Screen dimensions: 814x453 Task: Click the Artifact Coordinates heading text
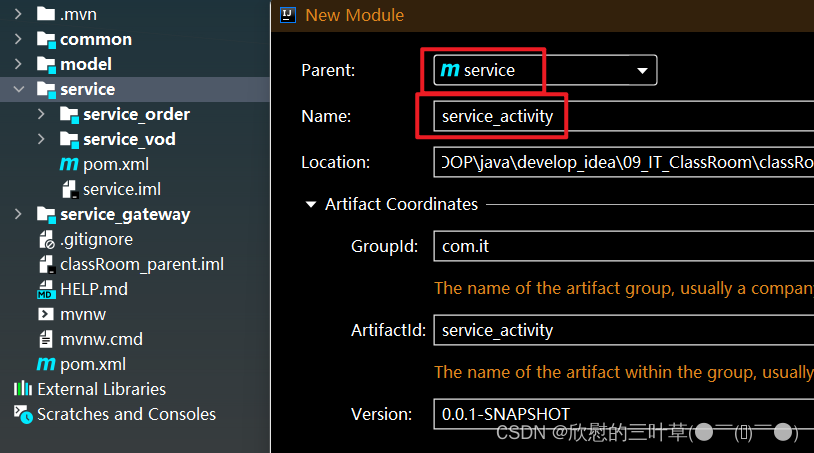coord(401,204)
